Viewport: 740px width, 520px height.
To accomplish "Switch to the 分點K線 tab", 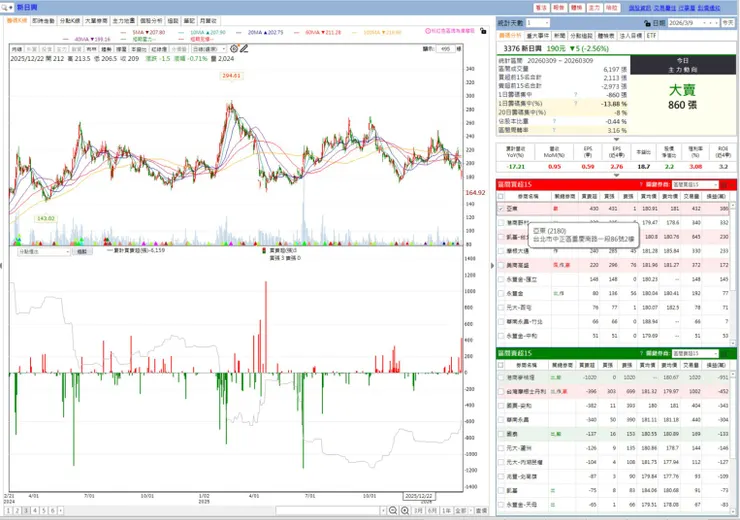I will coord(70,21).
